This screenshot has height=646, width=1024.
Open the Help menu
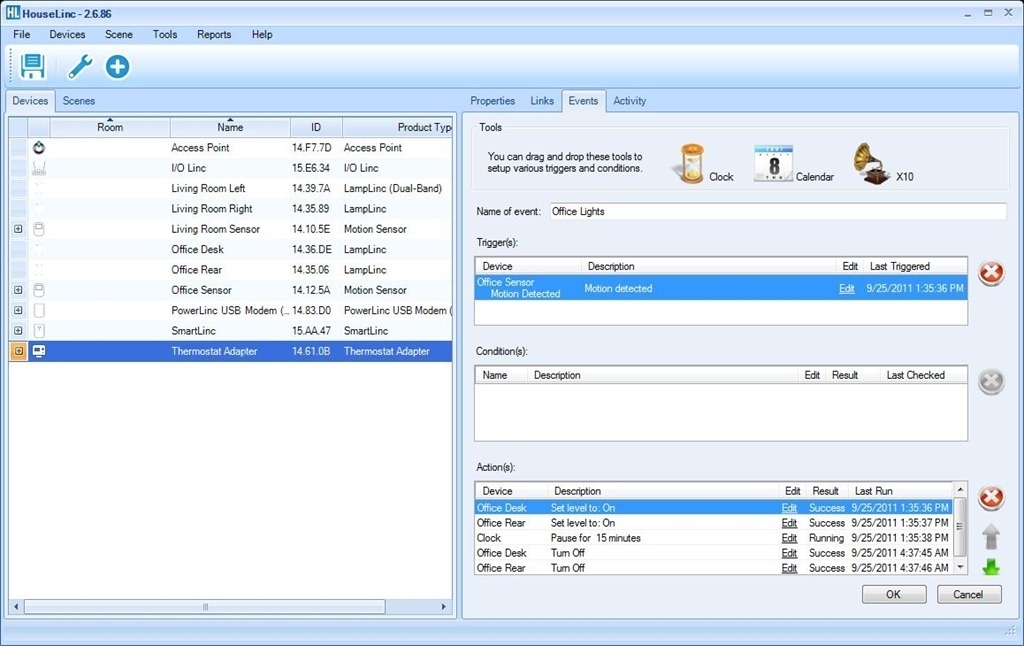pos(262,34)
